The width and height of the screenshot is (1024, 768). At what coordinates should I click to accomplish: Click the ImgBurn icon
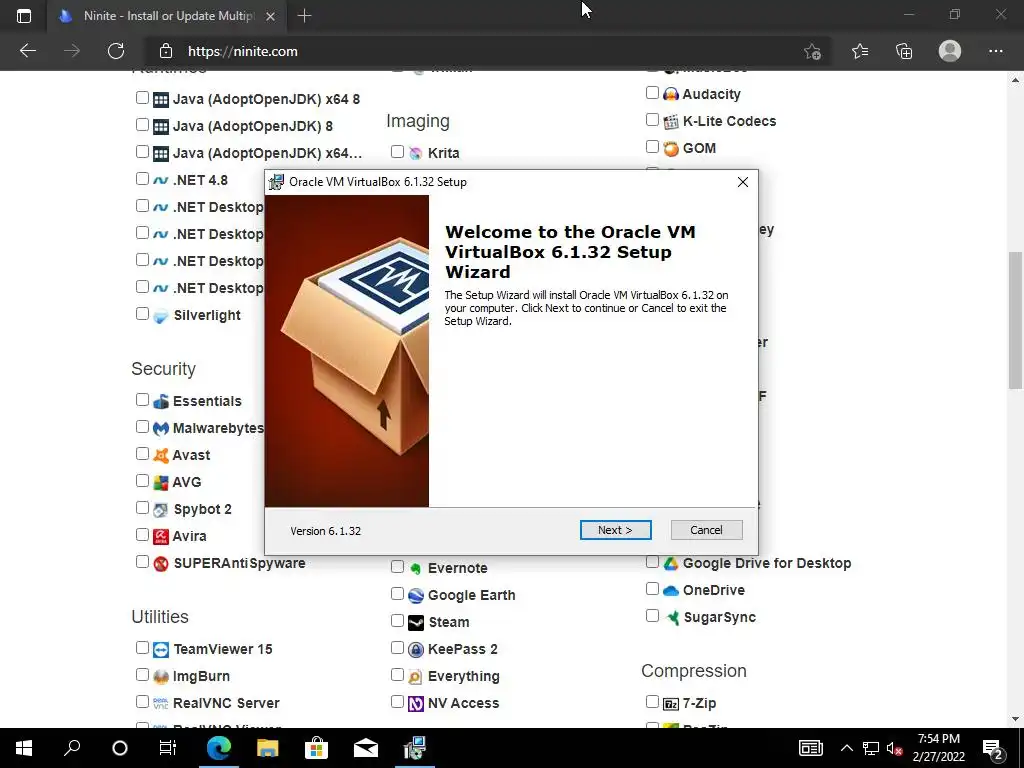(161, 677)
